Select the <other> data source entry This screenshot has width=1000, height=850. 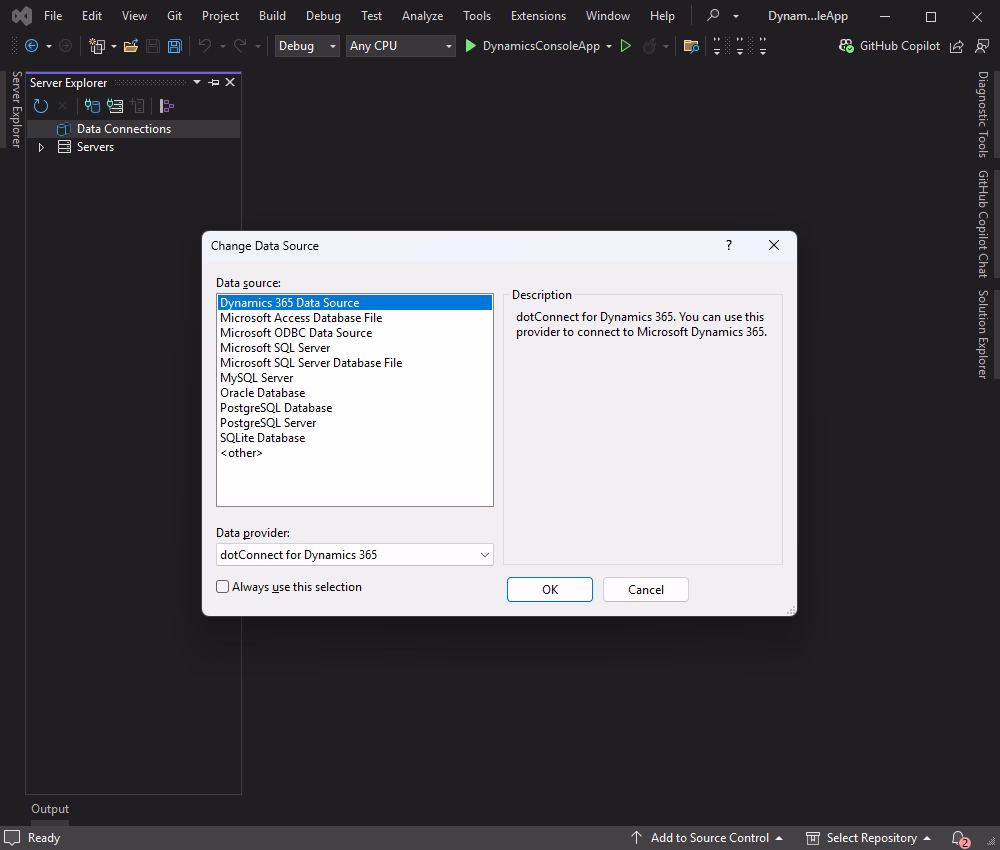(x=241, y=453)
